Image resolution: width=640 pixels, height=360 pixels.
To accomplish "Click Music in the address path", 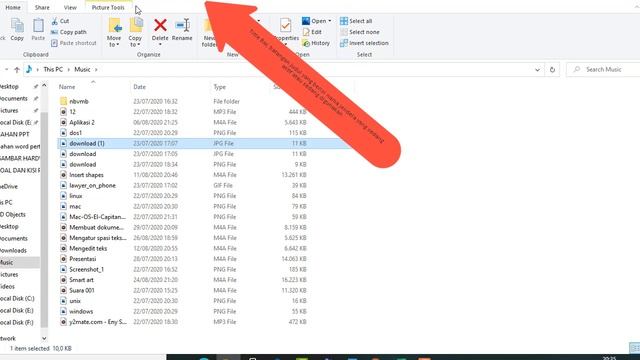I will coord(82,69).
